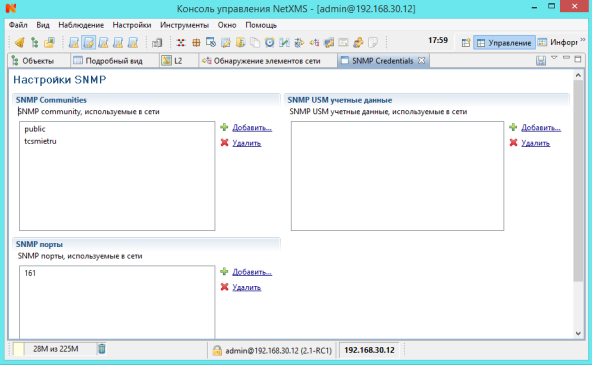This screenshot has height=365, width=593.
Task: Click Добавить link for SNMP Communities
Action: pos(252,127)
